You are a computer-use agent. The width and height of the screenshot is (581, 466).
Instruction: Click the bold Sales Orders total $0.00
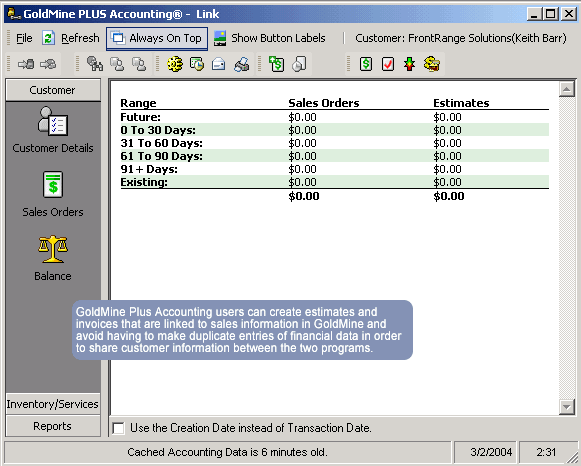[304, 196]
